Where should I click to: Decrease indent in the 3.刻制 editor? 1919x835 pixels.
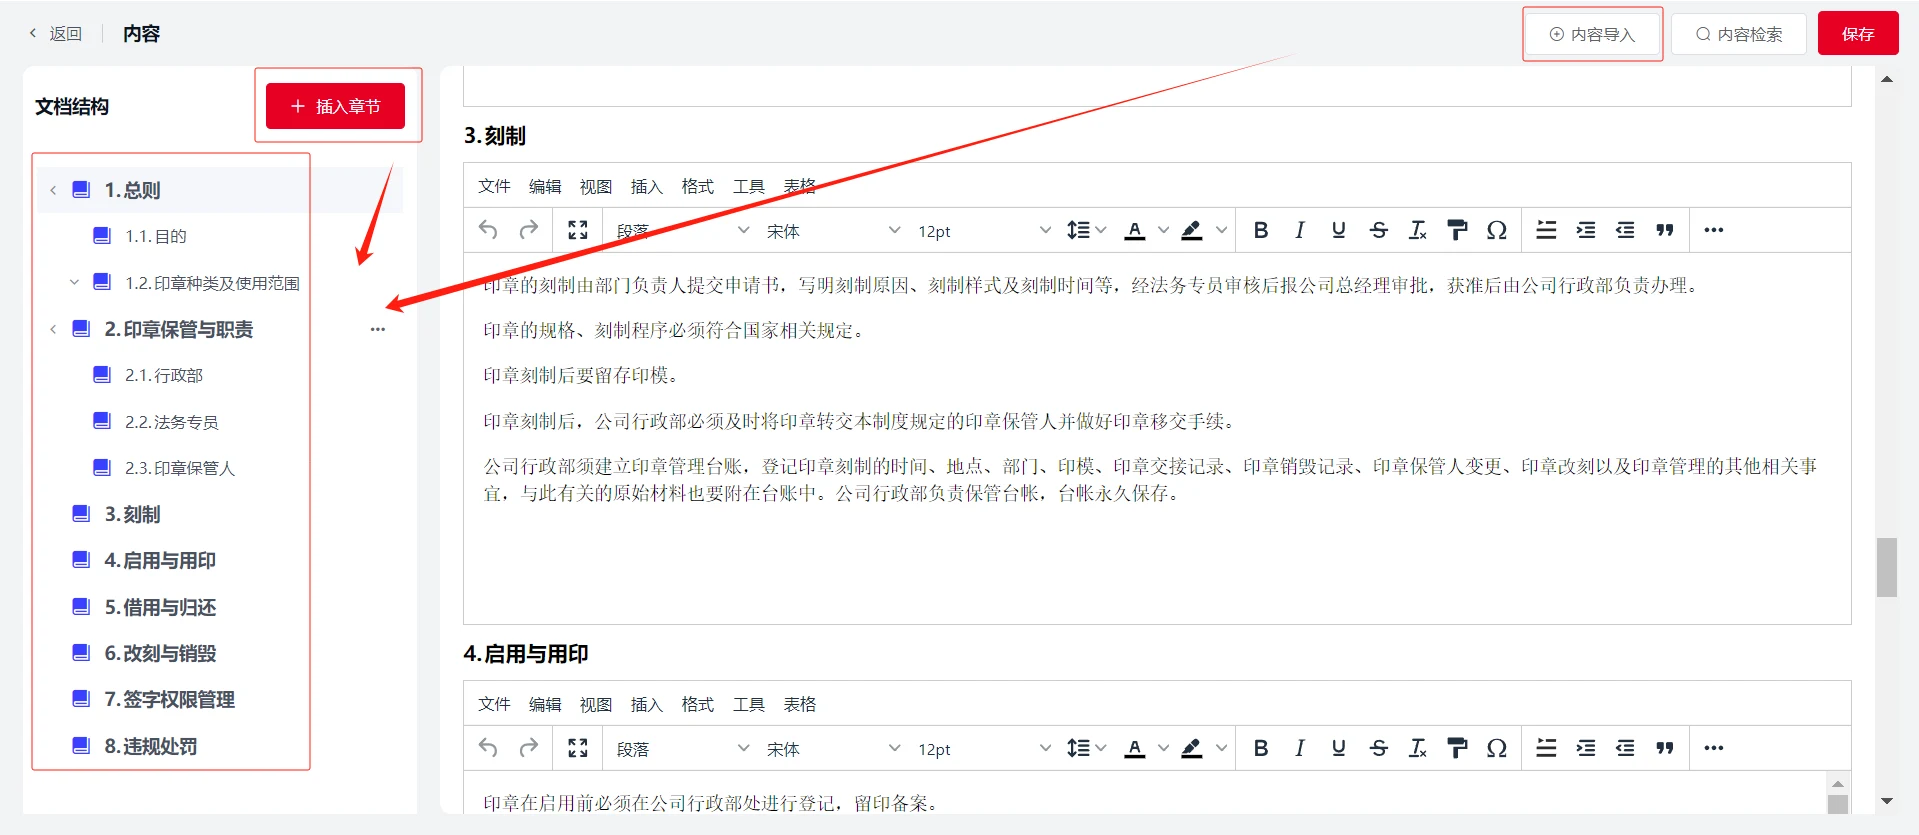pos(1625,230)
